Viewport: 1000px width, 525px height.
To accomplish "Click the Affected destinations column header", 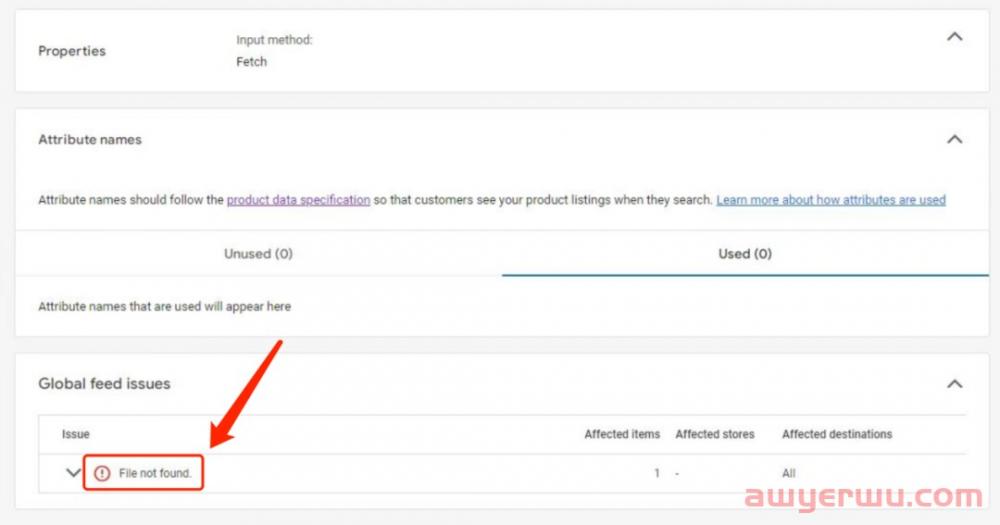I will click(x=837, y=434).
